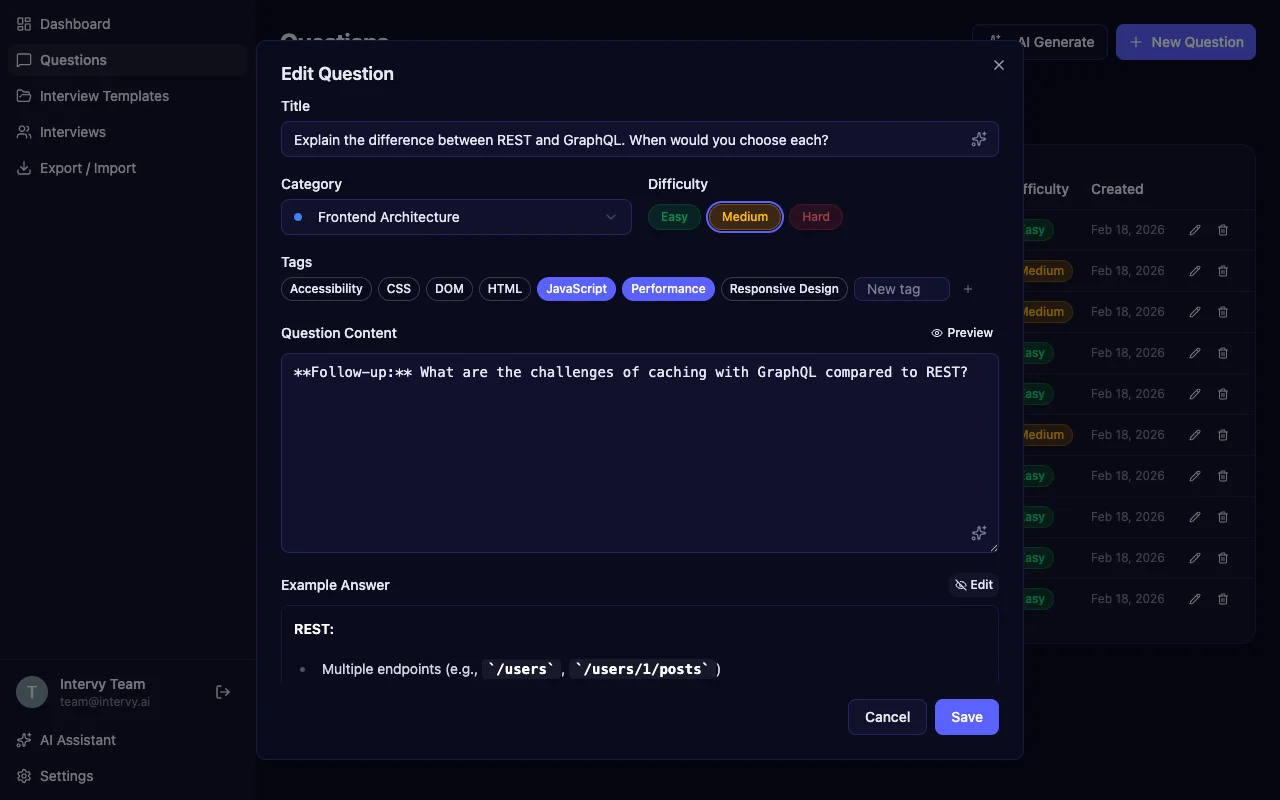Select the Easy difficulty option
This screenshot has height=800, width=1280.
[673, 217]
